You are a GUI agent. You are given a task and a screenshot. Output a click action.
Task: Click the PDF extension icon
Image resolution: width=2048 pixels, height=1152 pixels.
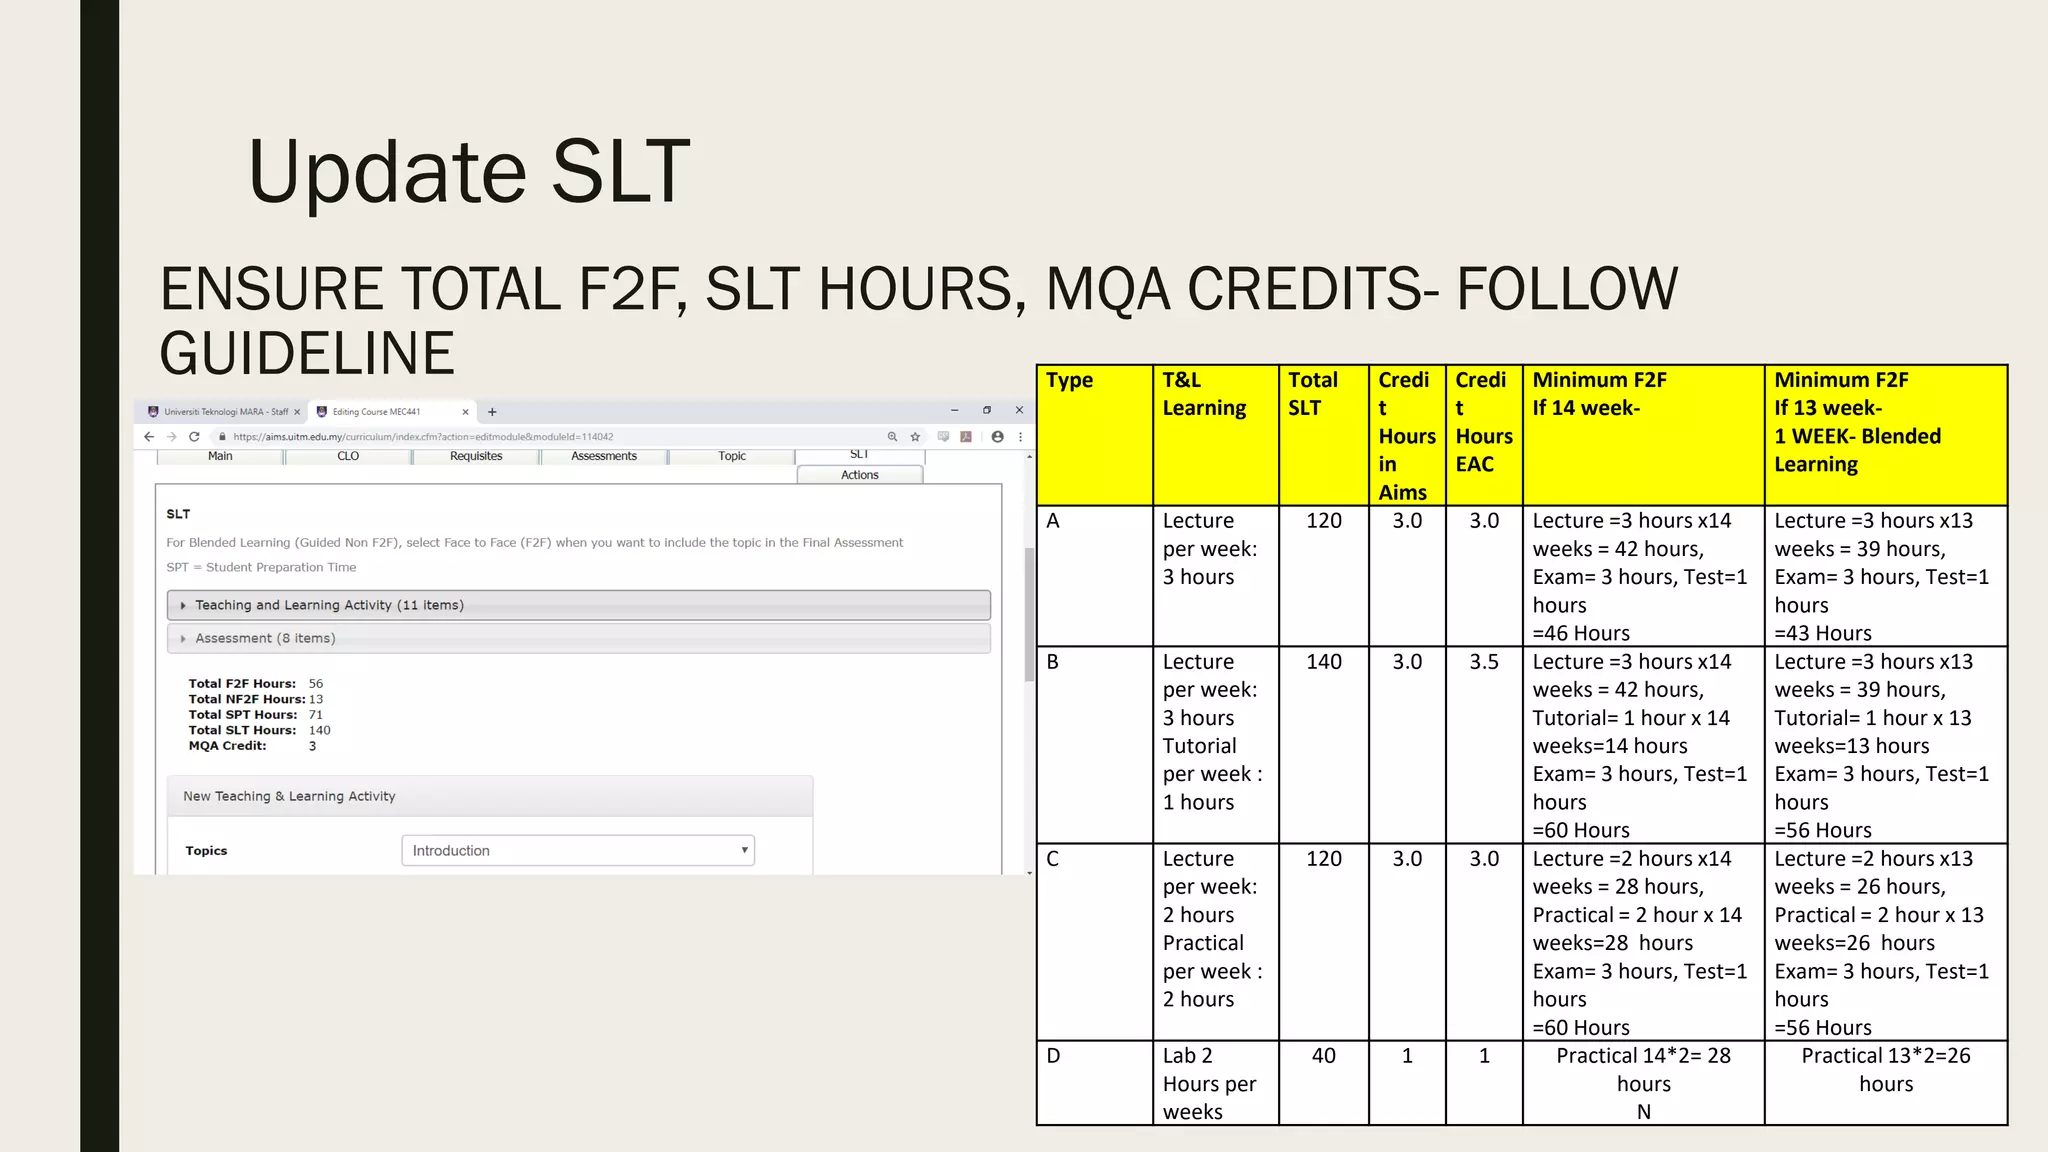click(966, 437)
